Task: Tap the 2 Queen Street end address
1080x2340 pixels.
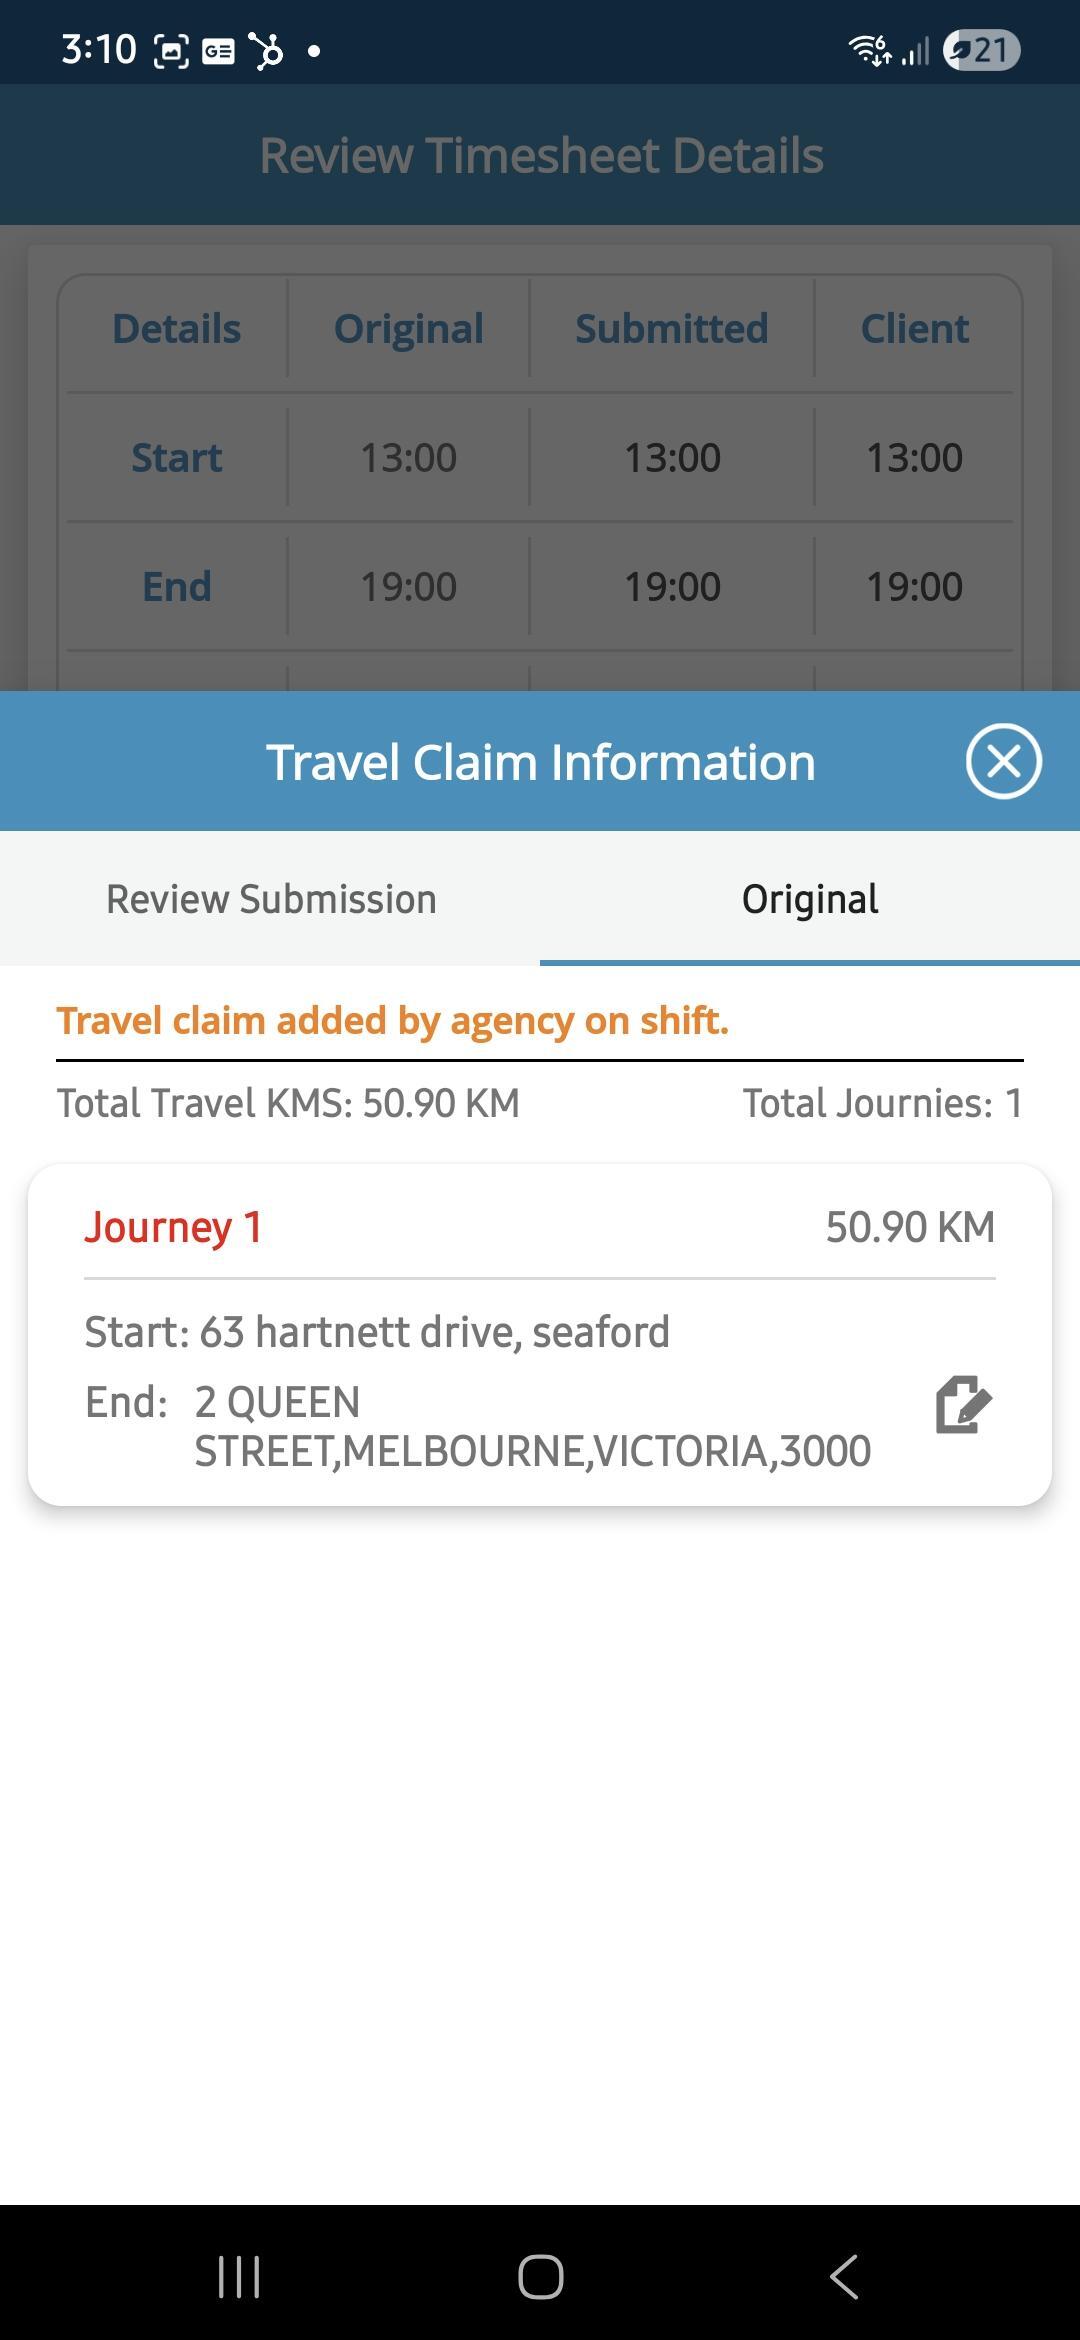Action: pos(532,1427)
